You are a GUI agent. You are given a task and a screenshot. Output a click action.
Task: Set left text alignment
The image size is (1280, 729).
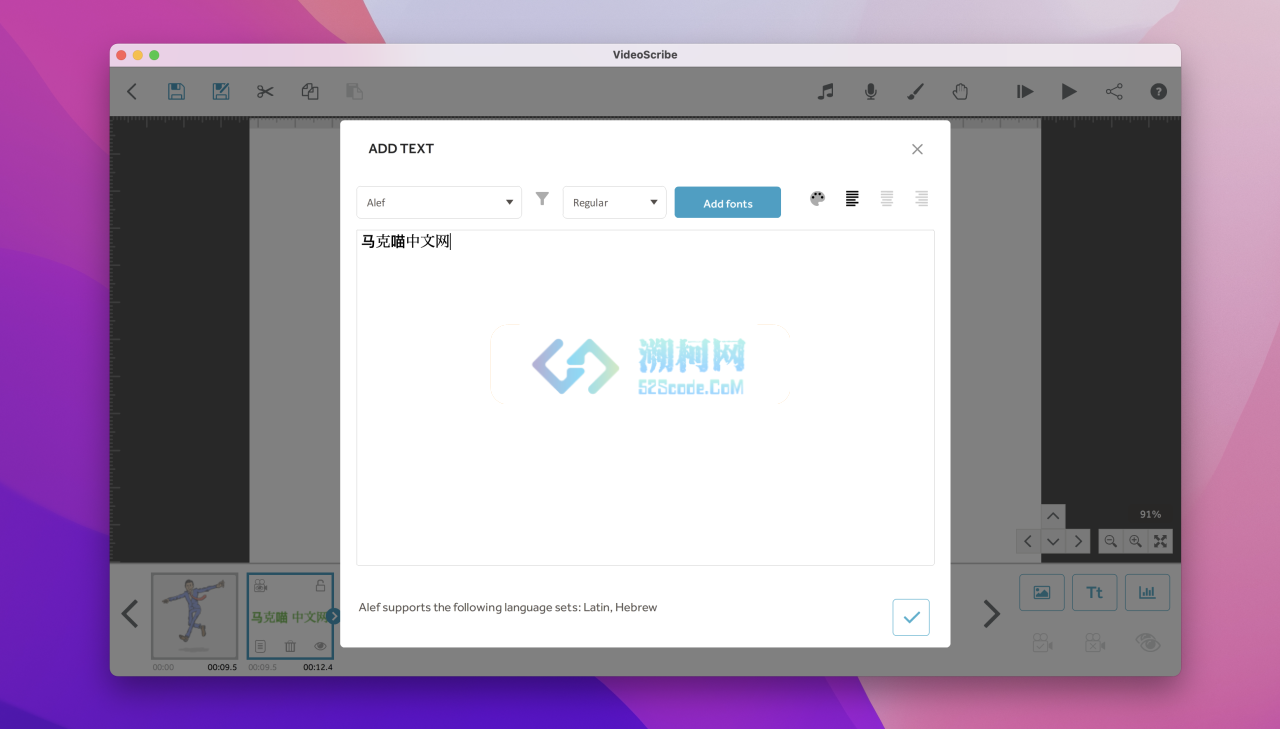(x=852, y=199)
